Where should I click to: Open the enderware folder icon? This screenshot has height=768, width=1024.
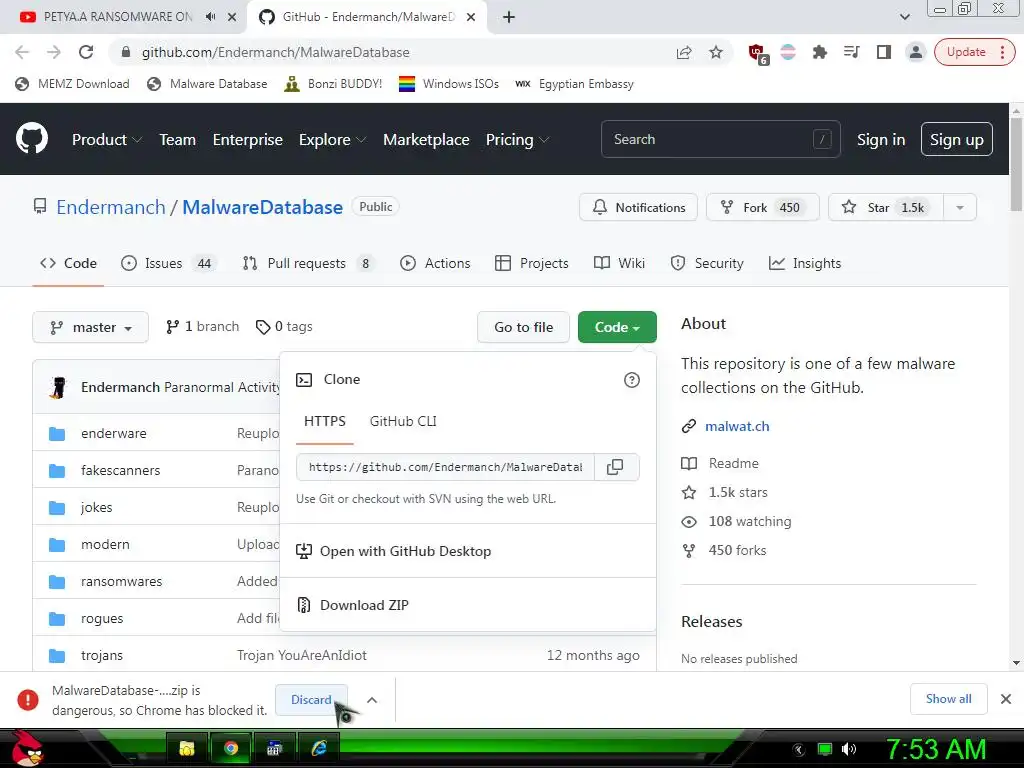(57, 434)
